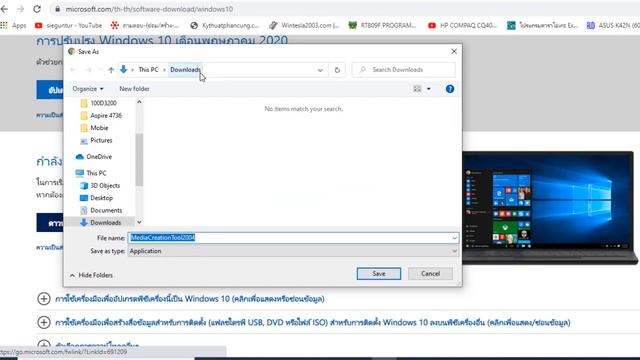
Task: Open the HP COMPAQ CQ40 bookmark
Action: (x=462, y=25)
